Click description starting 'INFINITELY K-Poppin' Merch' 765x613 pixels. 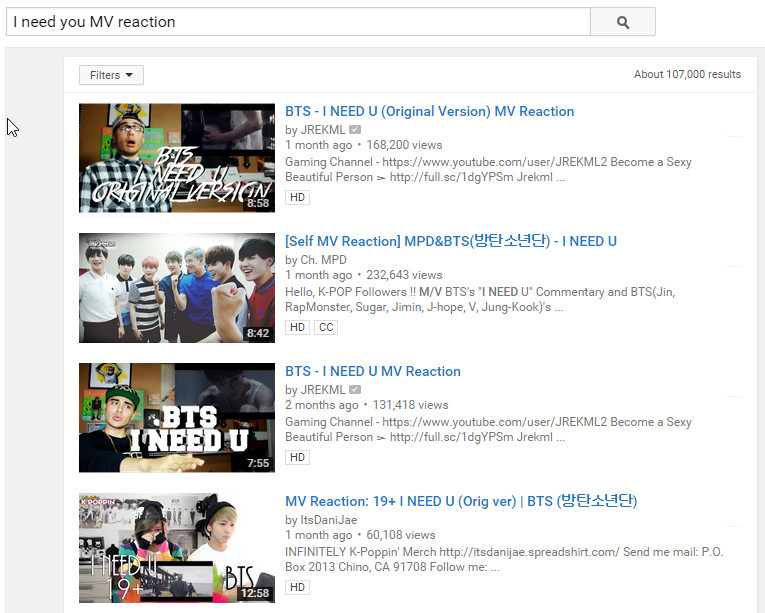[x=504, y=559]
